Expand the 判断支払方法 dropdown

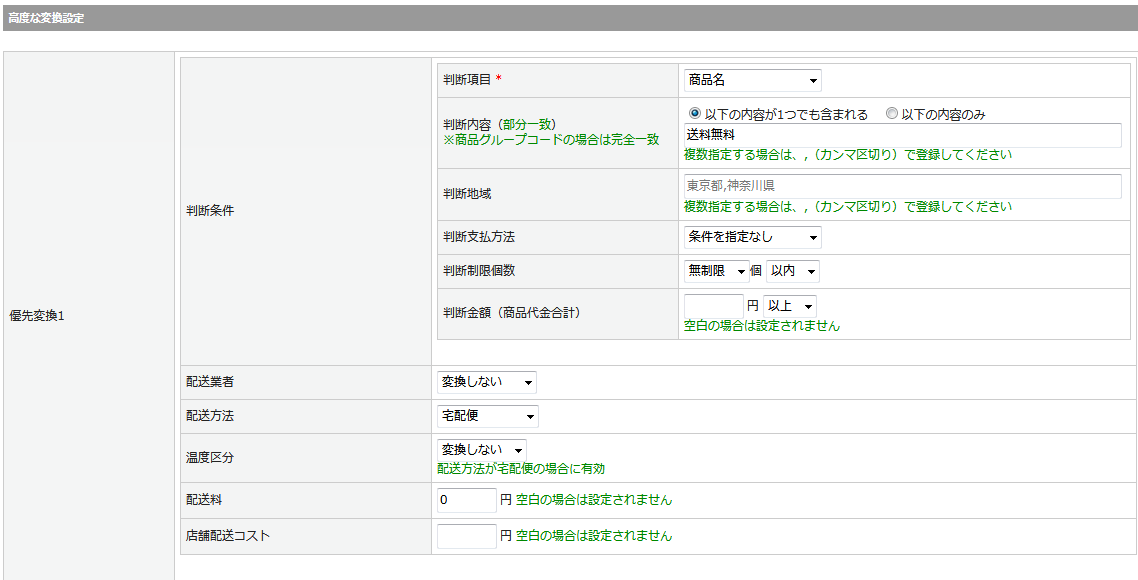point(752,237)
